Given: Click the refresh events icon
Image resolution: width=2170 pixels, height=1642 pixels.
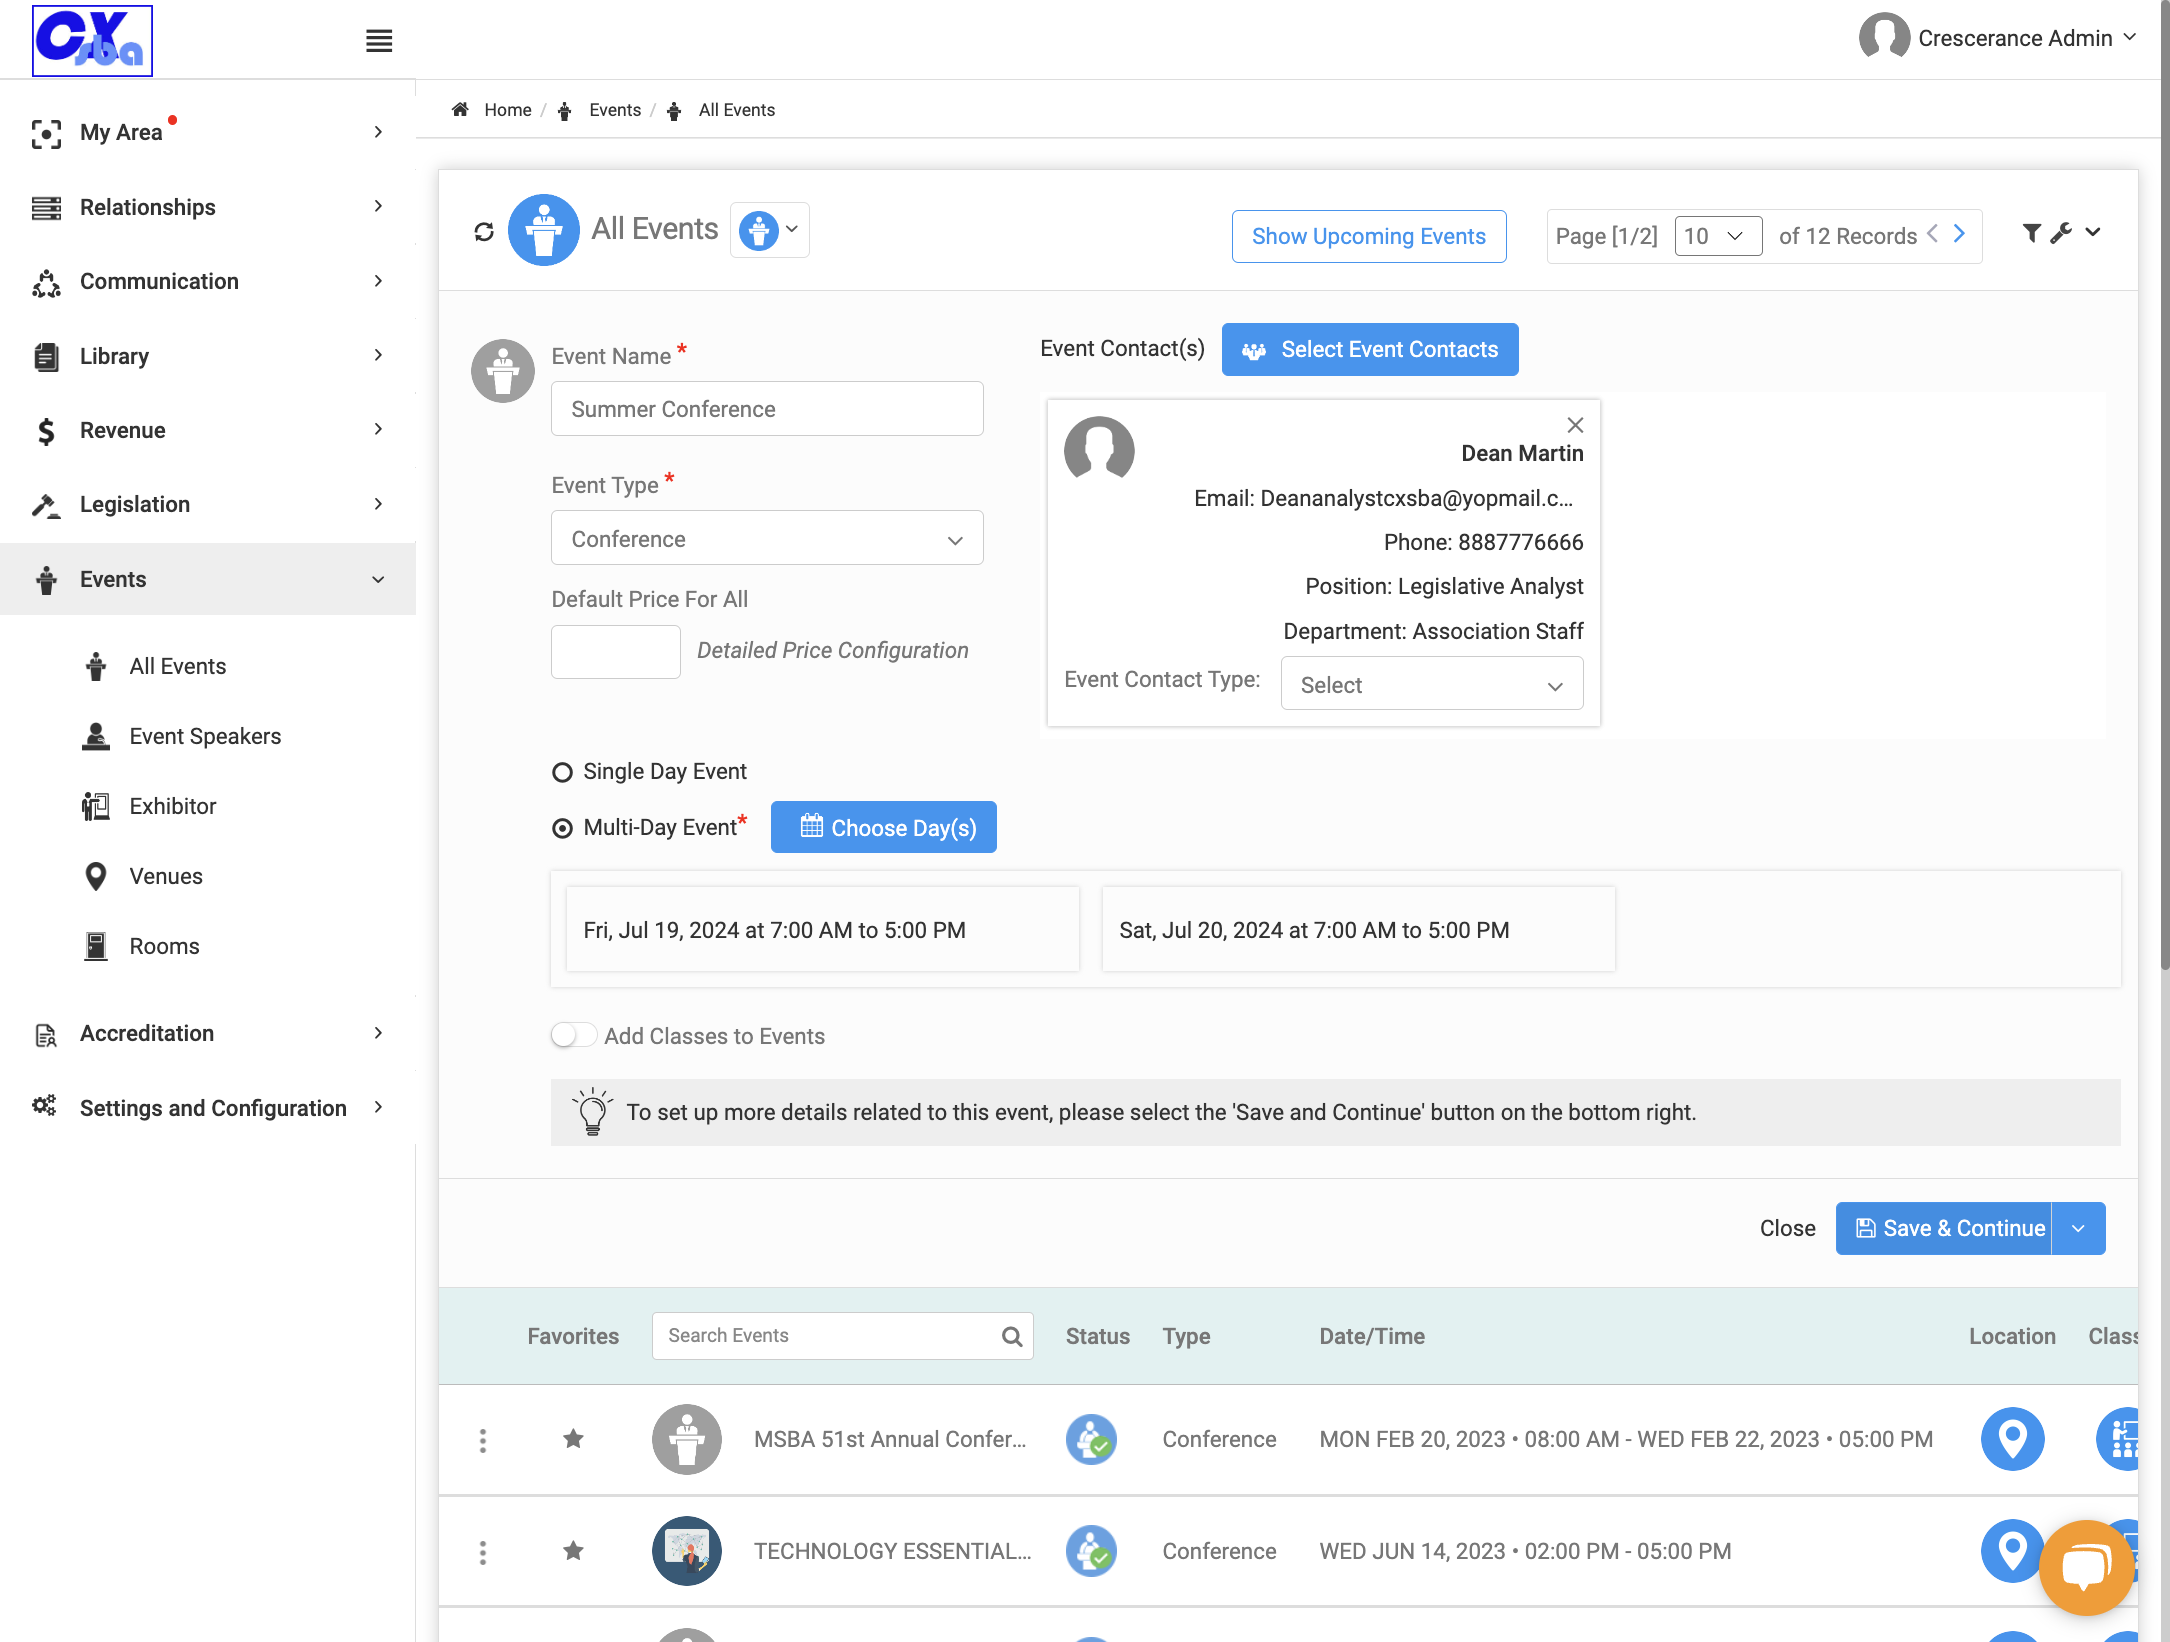Looking at the screenshot, I should pyautogui.click(x=484, y=232).
